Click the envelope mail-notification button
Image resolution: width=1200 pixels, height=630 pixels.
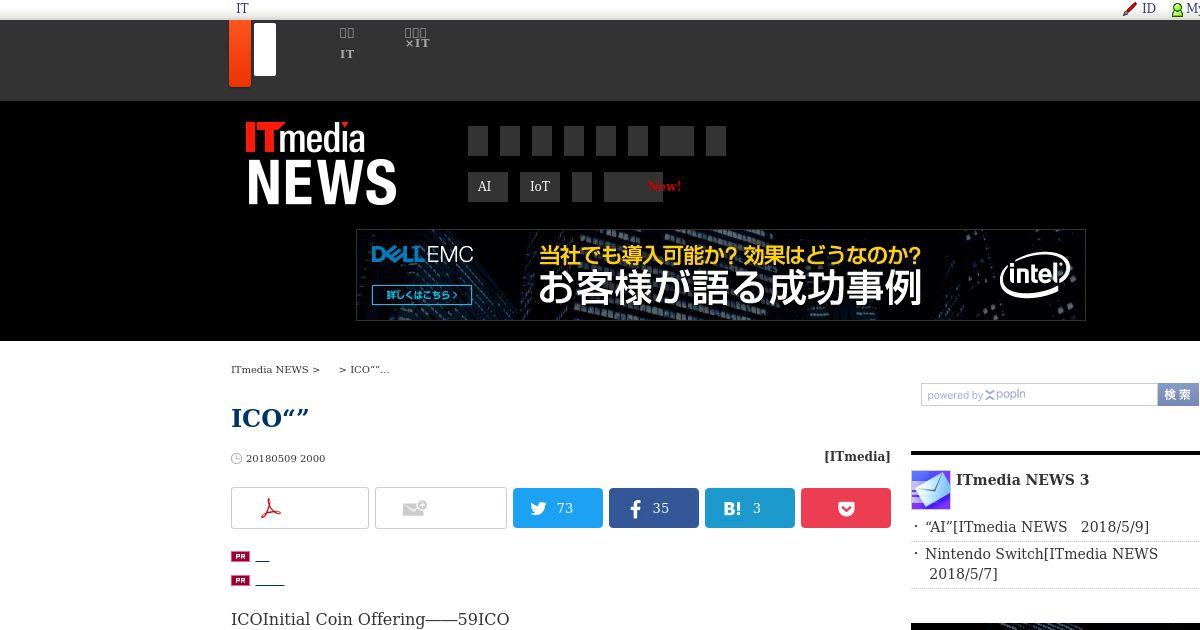[441, 508]
